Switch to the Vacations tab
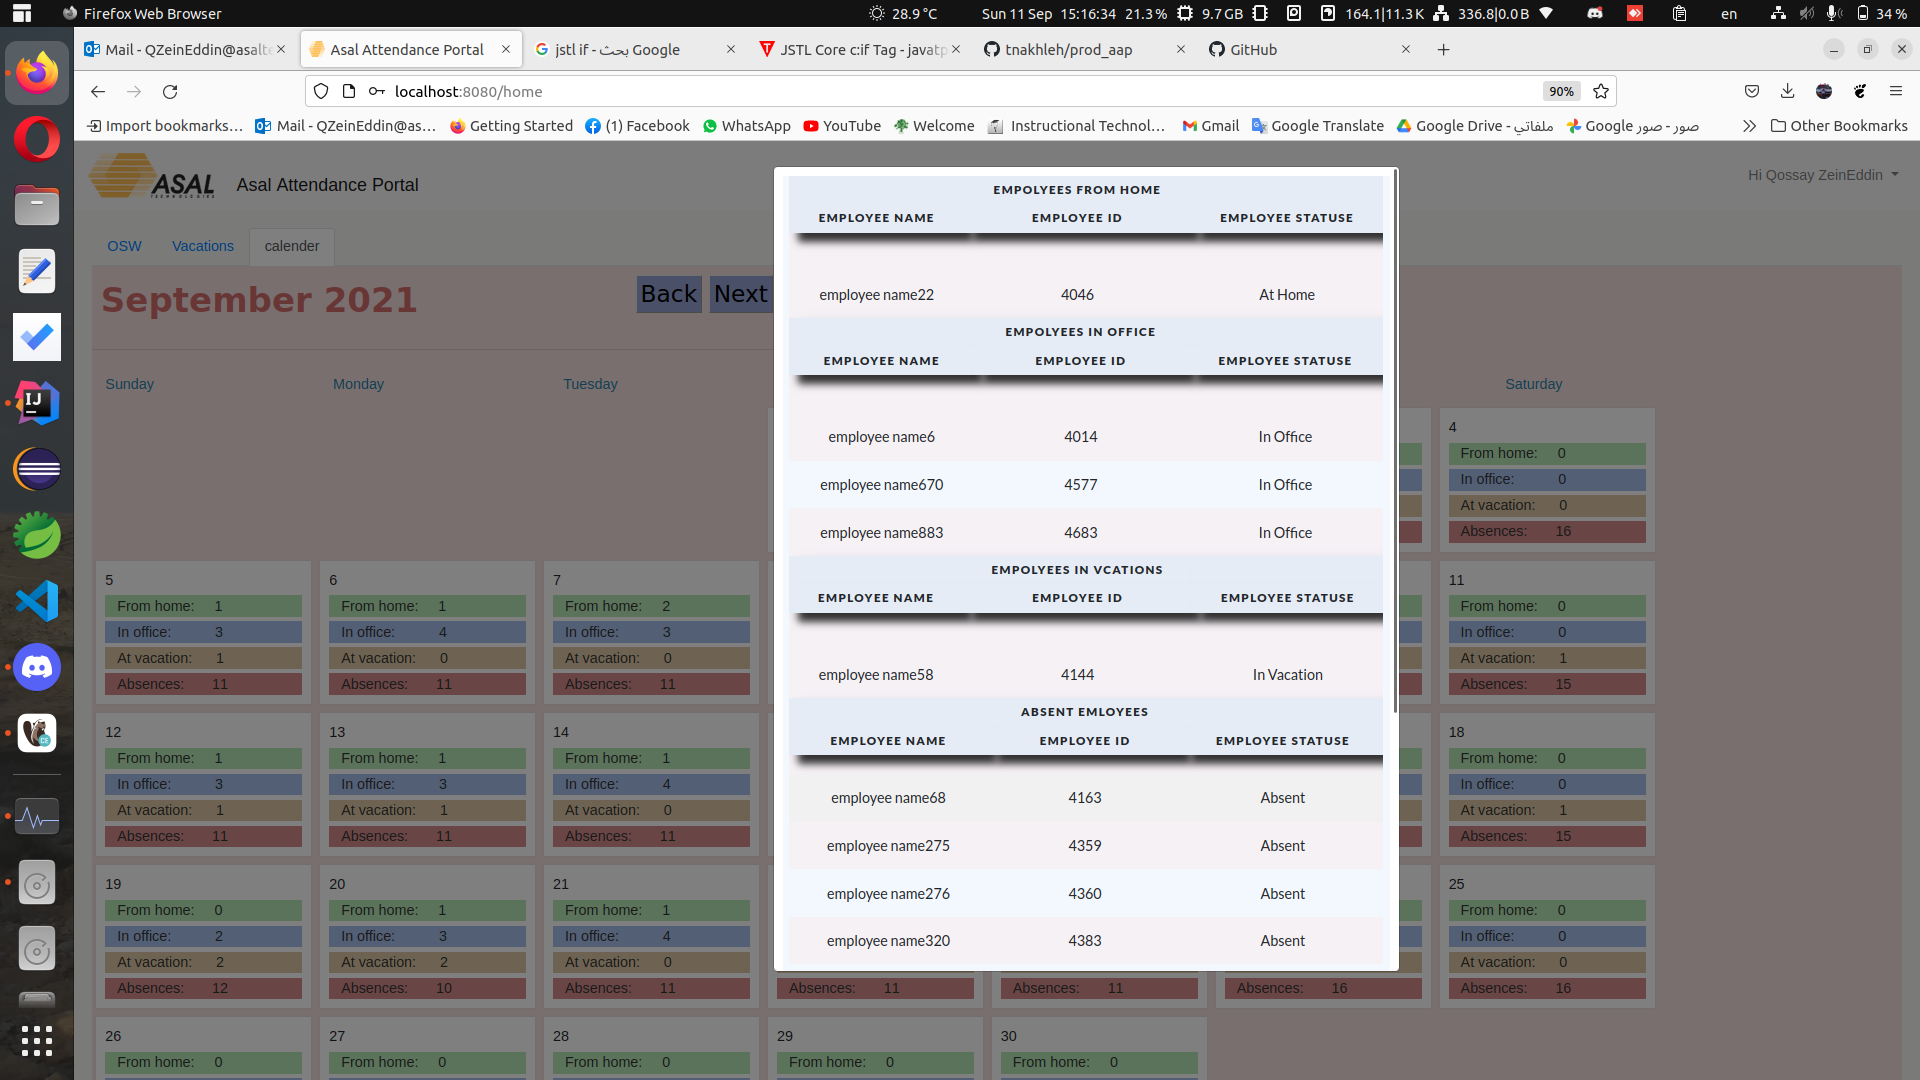1920x1080 pixels. point(202,246)
